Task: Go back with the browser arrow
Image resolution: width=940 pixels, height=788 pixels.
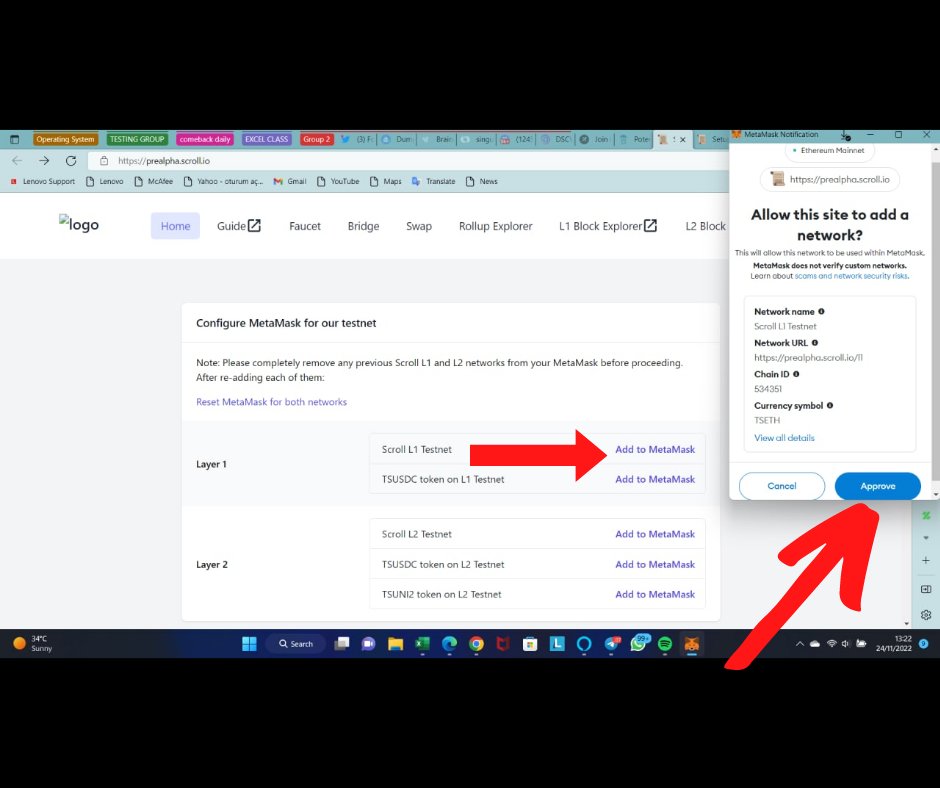Action: [17, 161]
